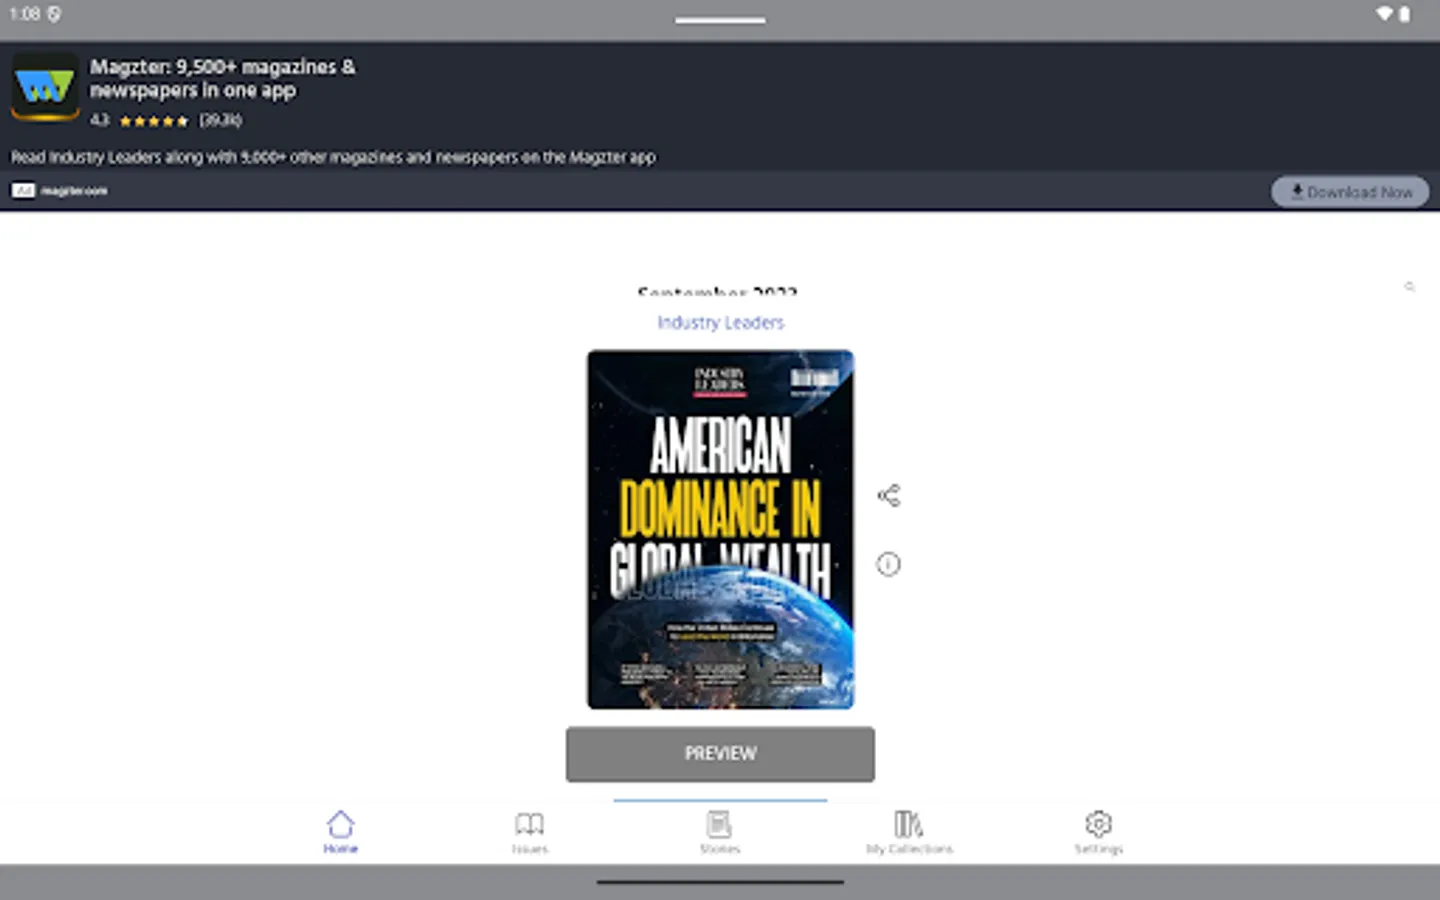Image resolution: width=1440 pixels, height=900 pixels.
Task: Open the Settings tab
Action: point(1099,832)
